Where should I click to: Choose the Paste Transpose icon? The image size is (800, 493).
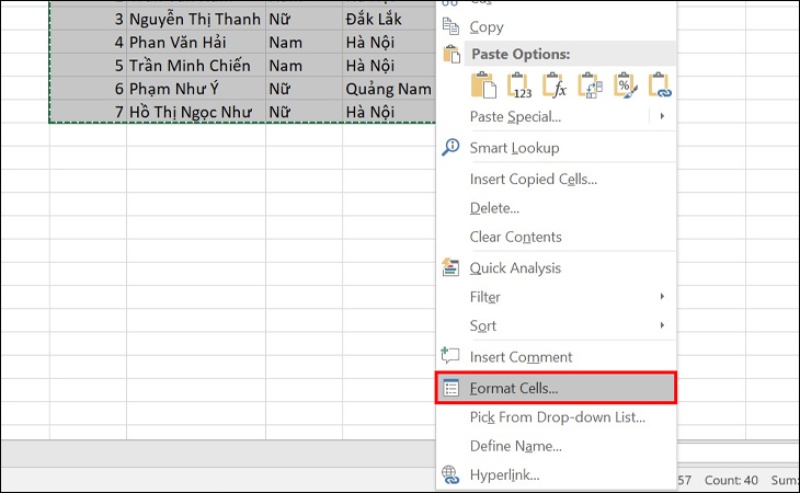[590, 85]
